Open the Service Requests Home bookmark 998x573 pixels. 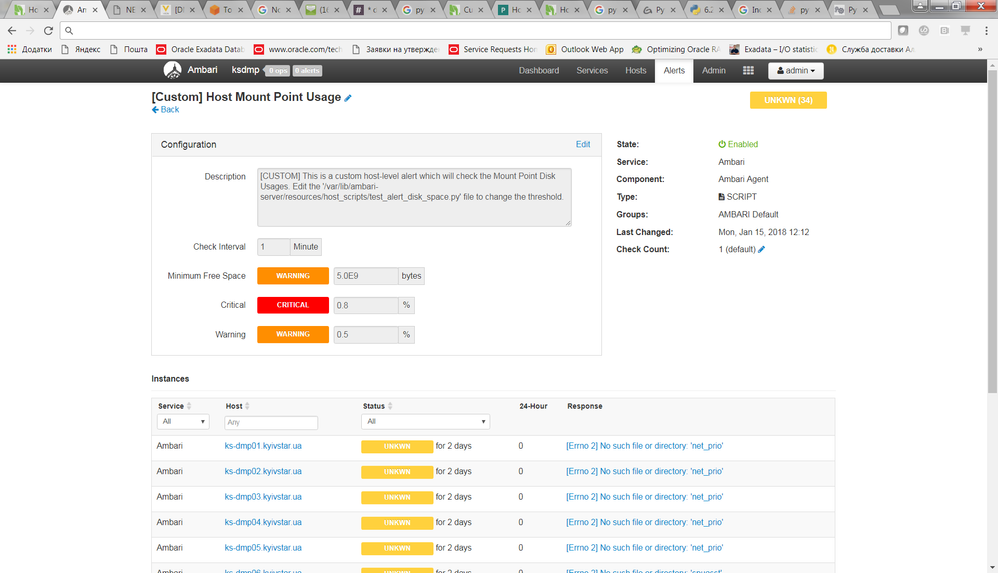pyautogui.click(x=493, y=49)
